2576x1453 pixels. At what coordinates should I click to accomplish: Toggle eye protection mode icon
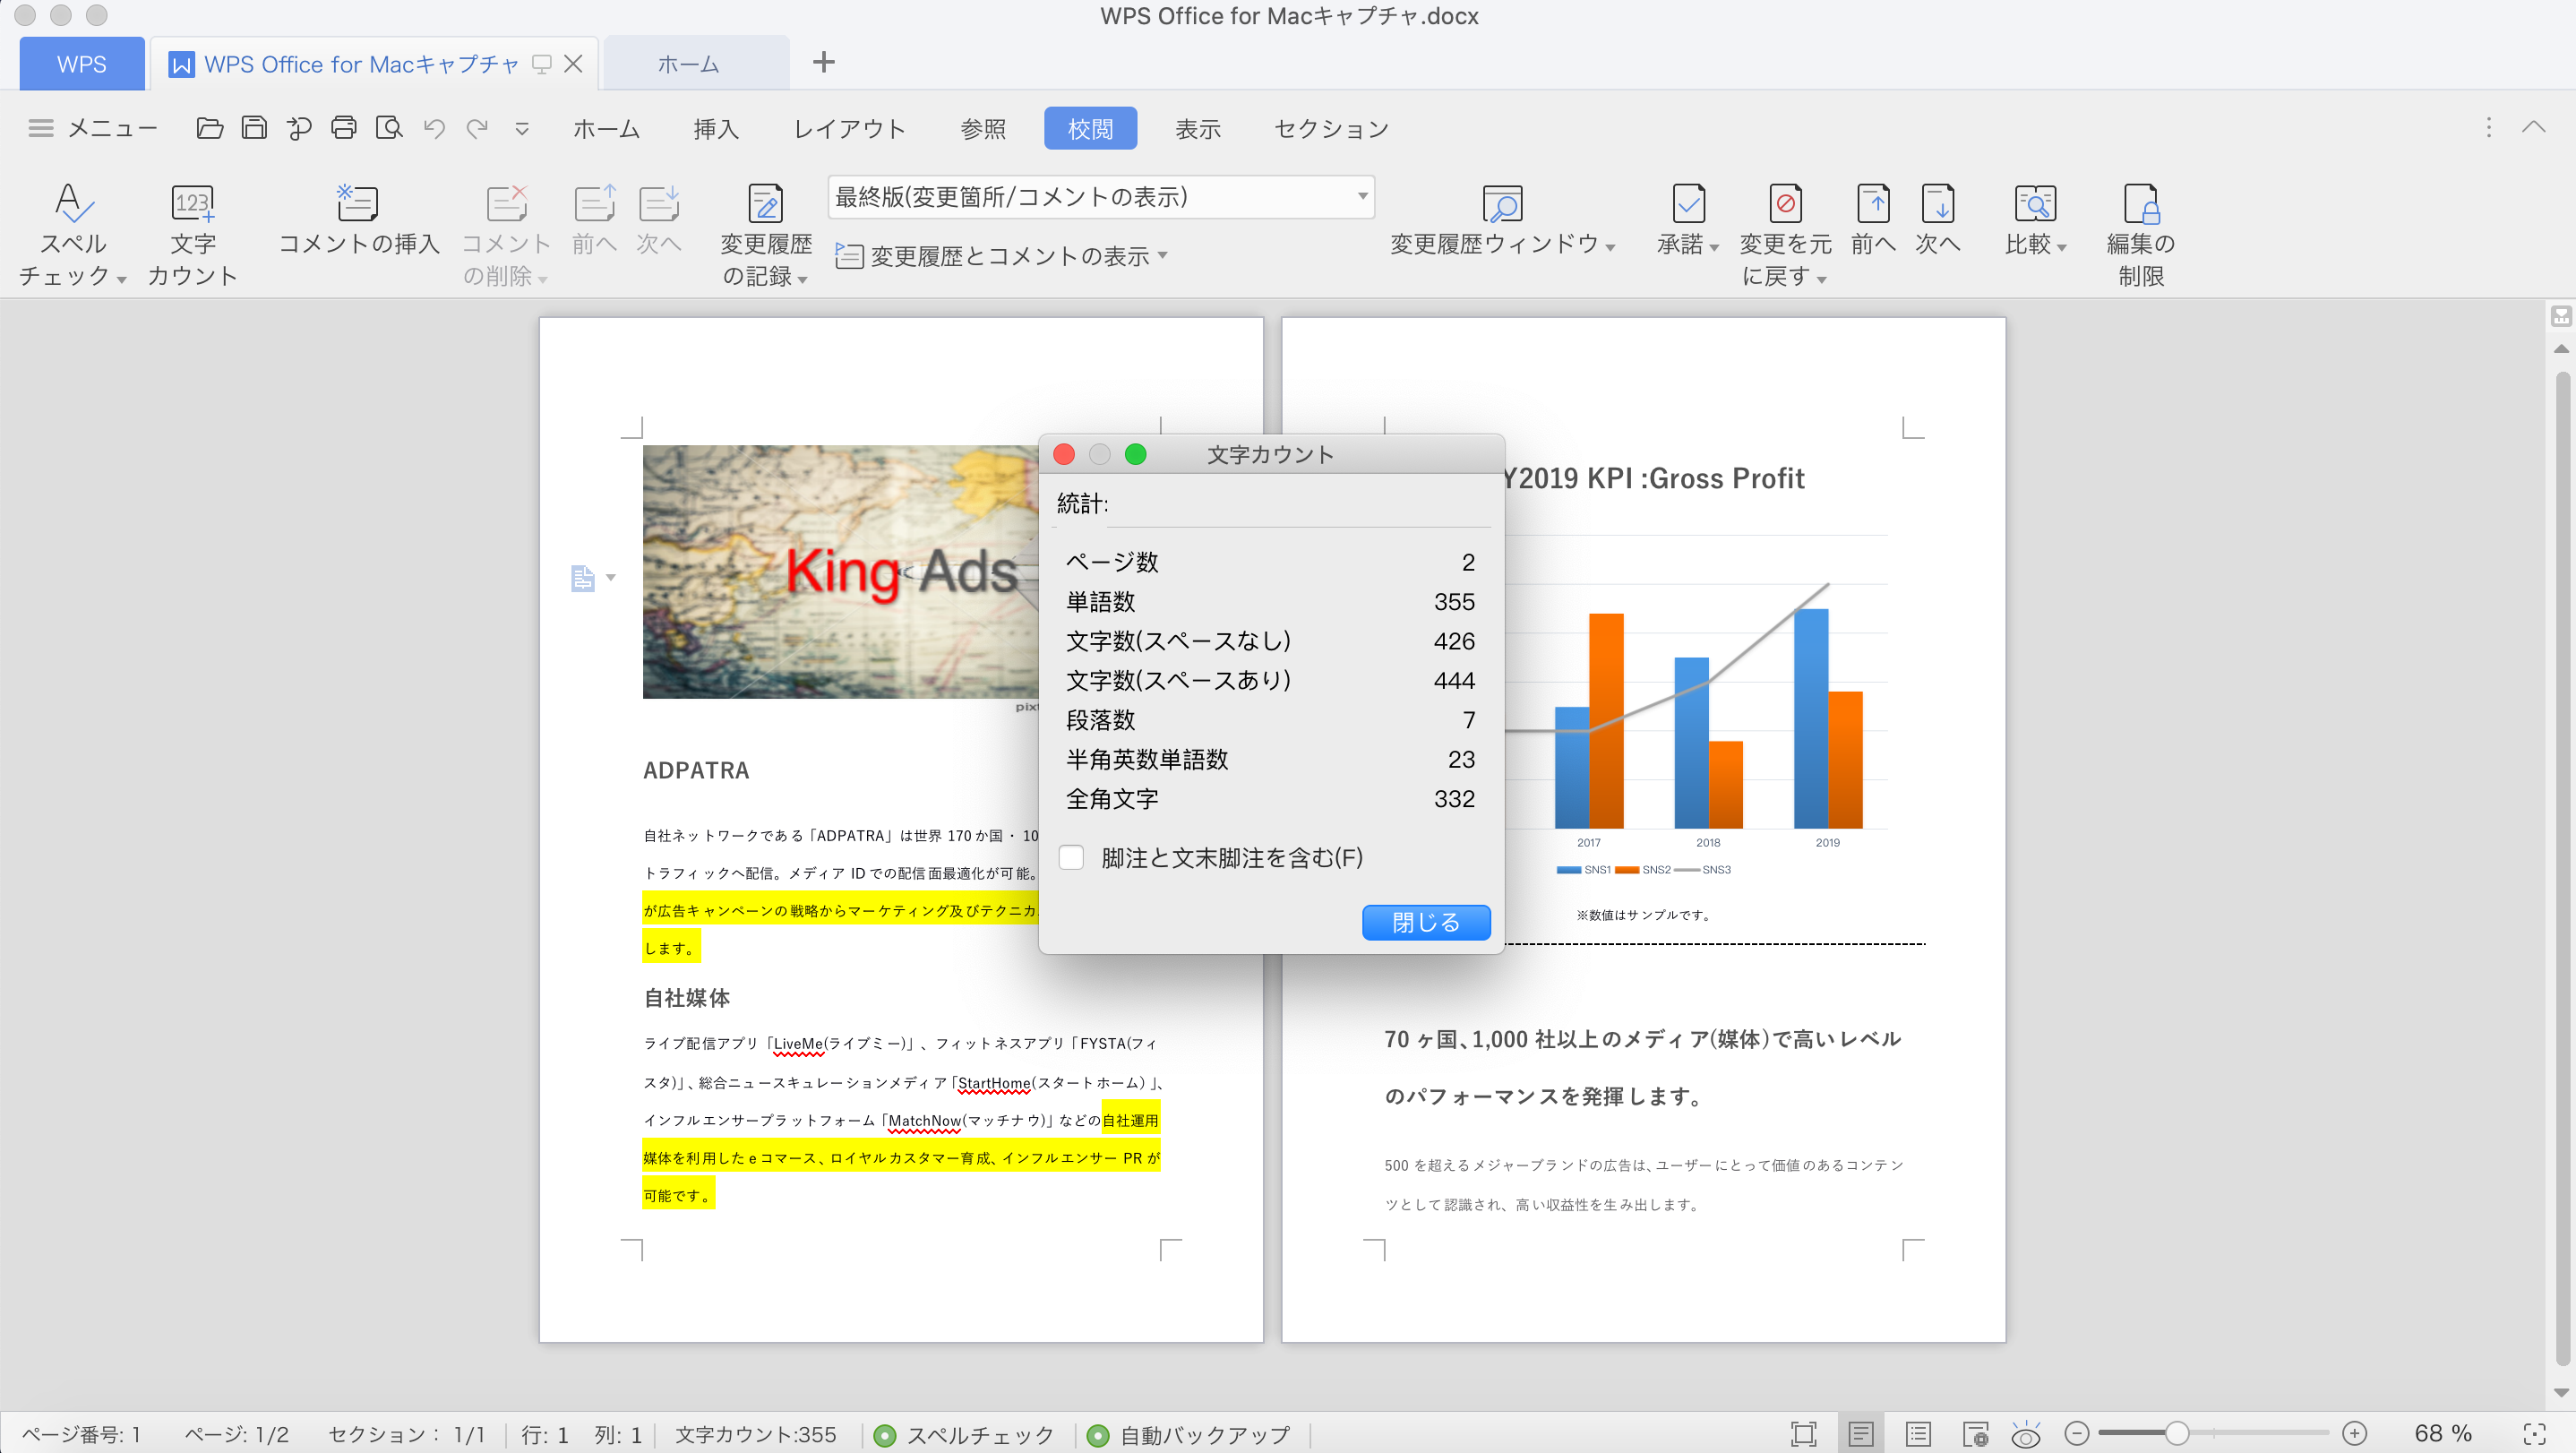pyautogui.click(x=2025, y=1434)
